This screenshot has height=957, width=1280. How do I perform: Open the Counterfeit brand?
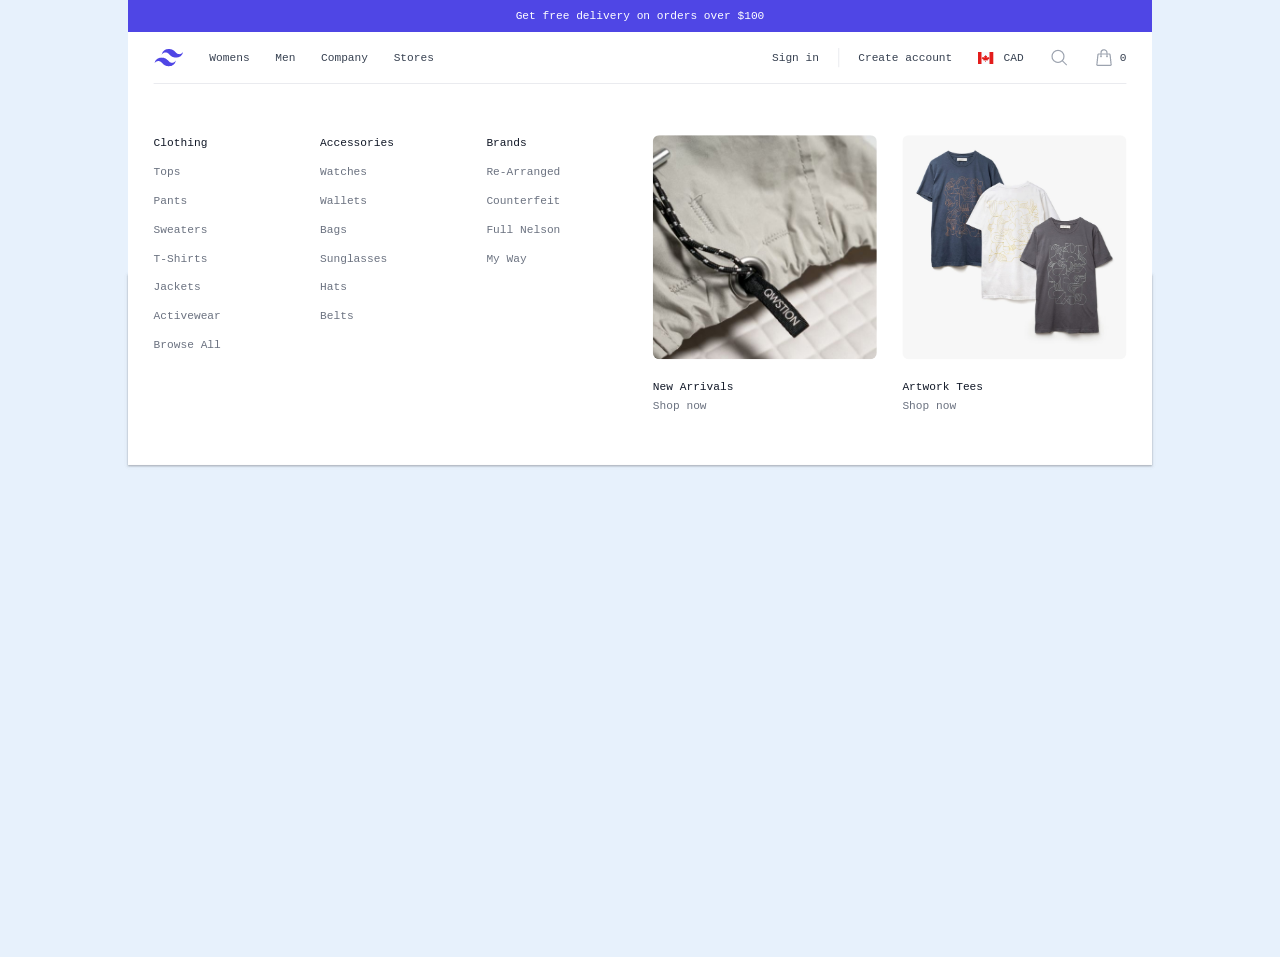tap(523, 201)
